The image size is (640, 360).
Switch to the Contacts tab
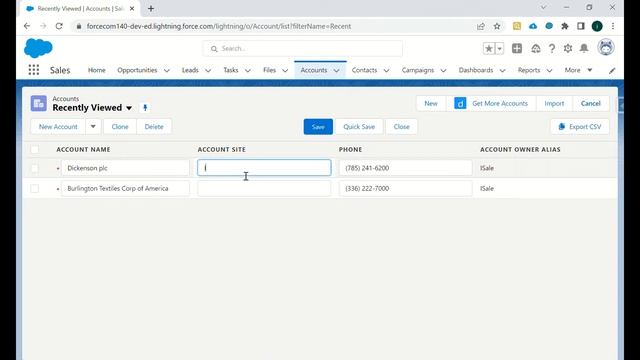[364, 70]
